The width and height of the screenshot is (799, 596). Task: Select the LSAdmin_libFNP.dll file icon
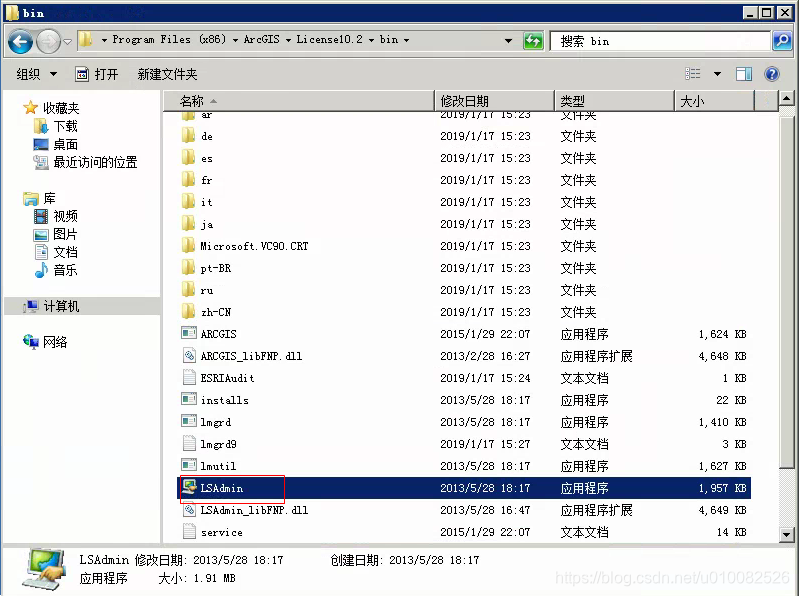189,509
